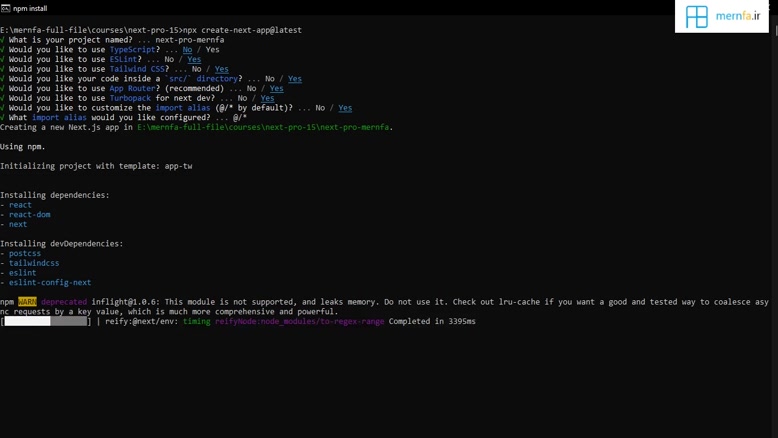Click the 'react' dependency entry
Image resolution: width=778 pixels, height=438 pixels.
[20, 205]
